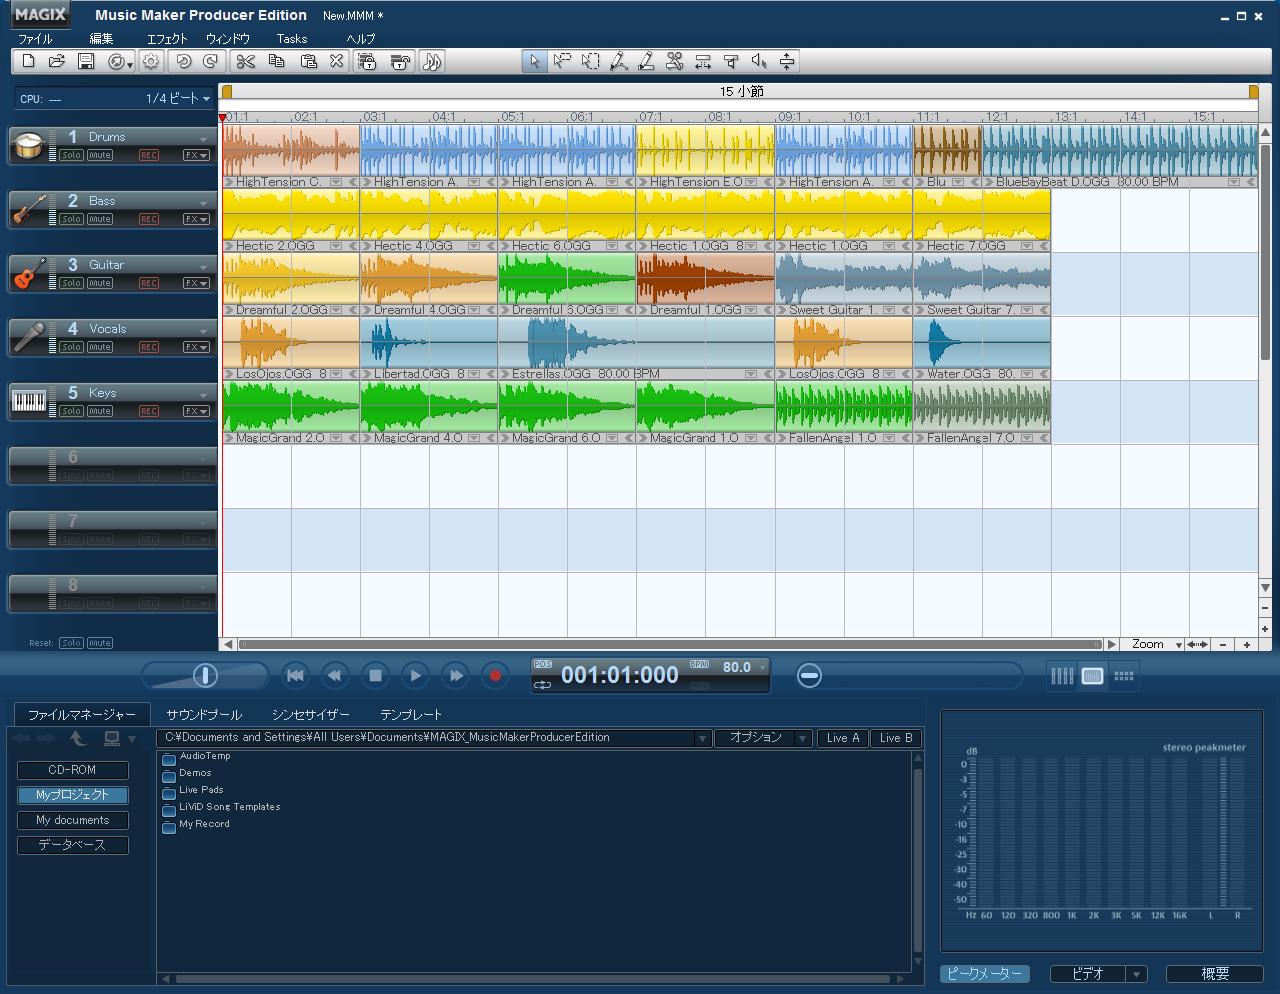Viewport: 1280px width, 994px height.
Task: Fast forward the transport
Action: (x=455, y=676)
